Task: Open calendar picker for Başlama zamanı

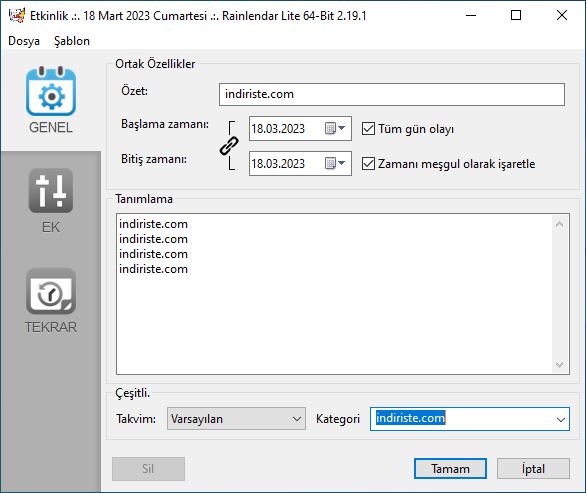Action: [x=335, y=129]
